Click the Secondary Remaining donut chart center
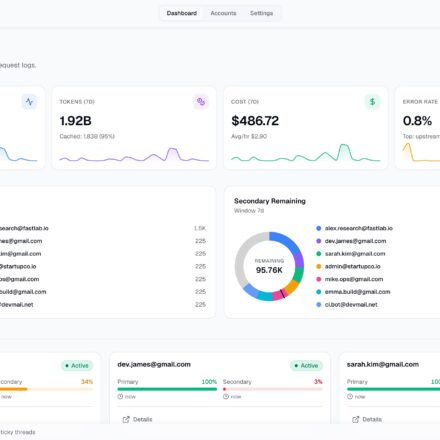This screenshot has height=440, width=440. click(x=269, y=266)
